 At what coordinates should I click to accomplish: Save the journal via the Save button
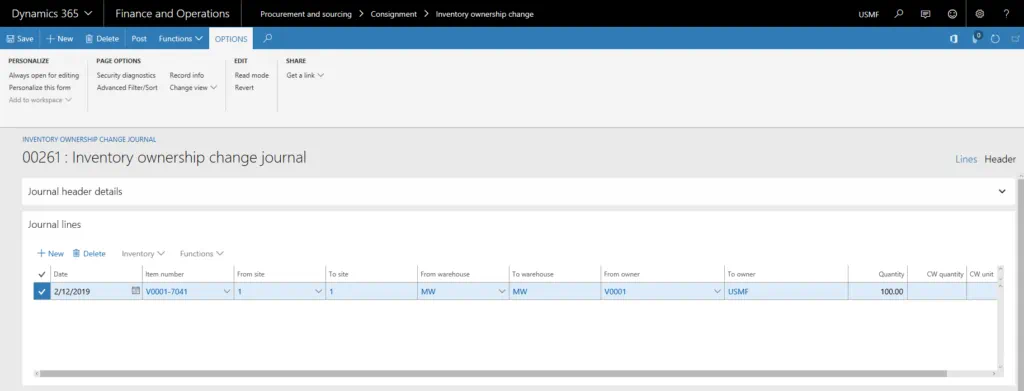click(20, 39)
